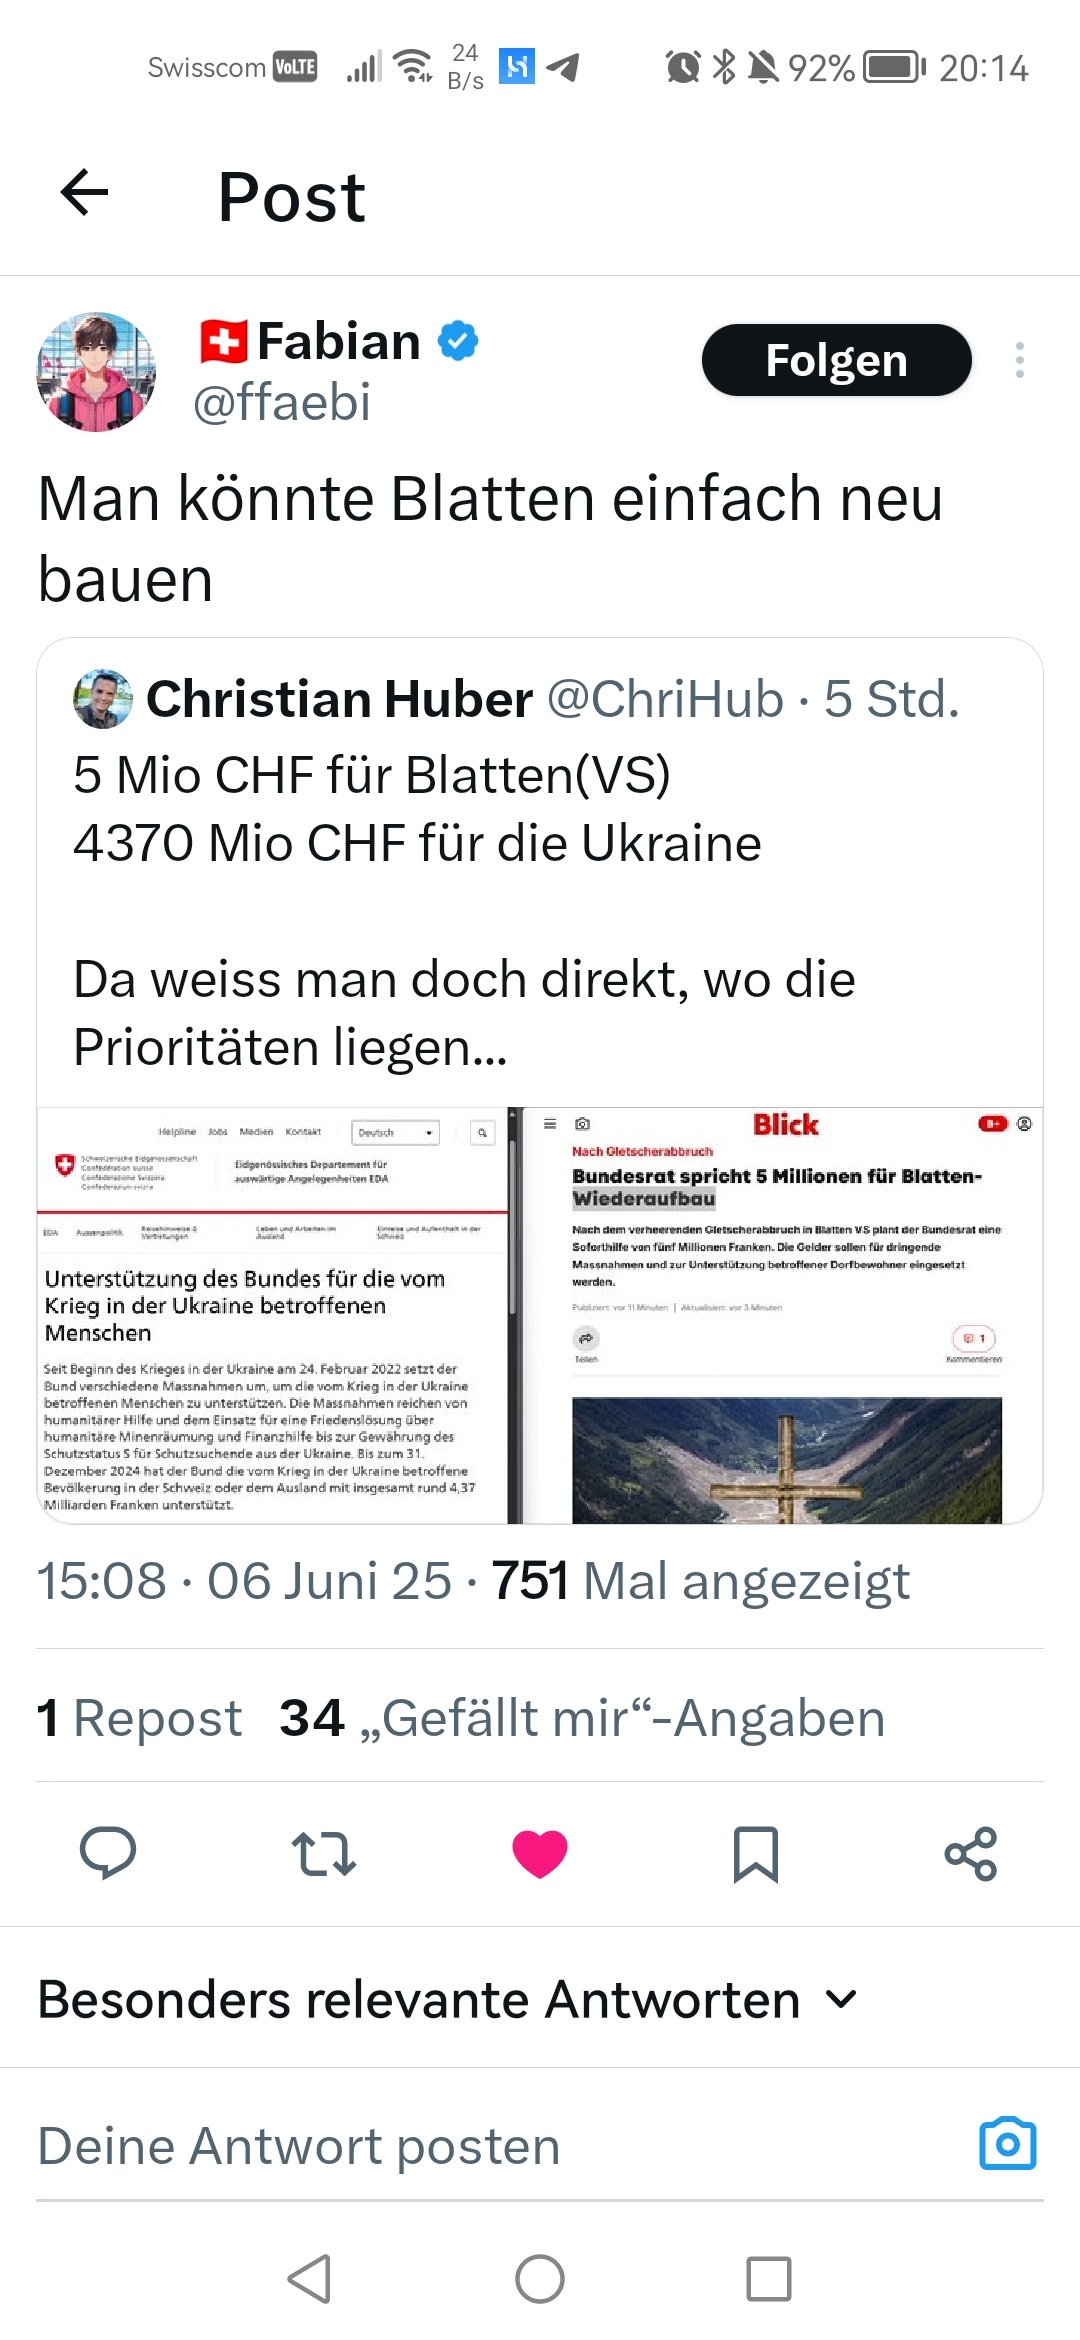Open the quoted @ChriHub post text

coord(465,910)
